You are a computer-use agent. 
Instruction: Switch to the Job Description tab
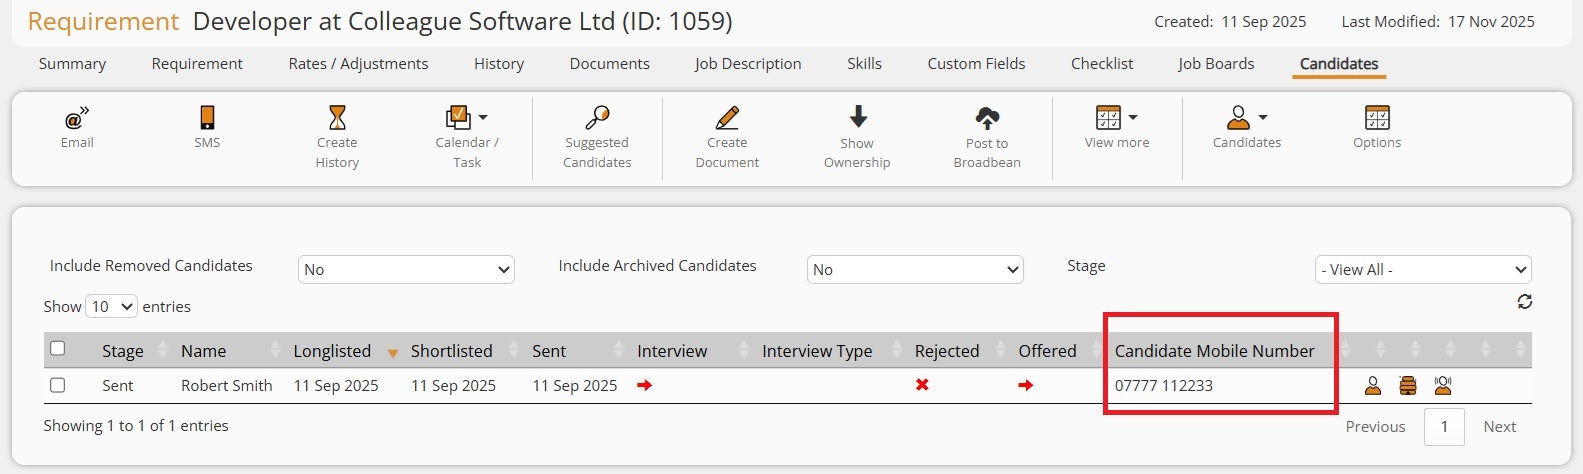(x=748, y=64)
